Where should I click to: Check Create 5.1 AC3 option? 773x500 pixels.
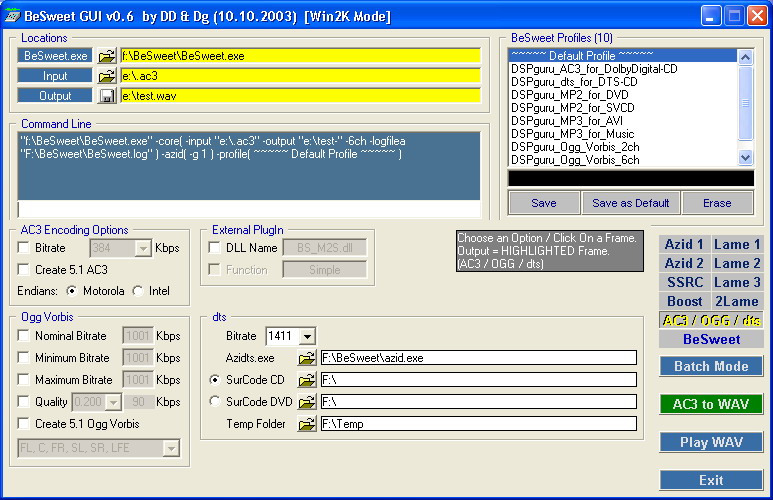[x=23, y=269]
